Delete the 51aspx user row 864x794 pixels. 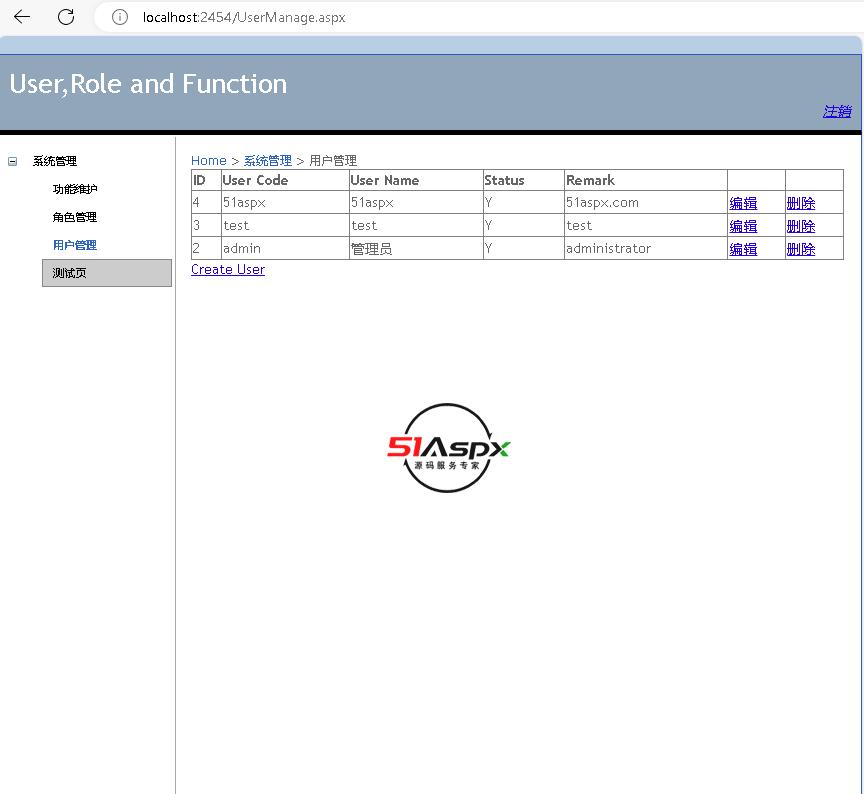click(x=801, y=203)
